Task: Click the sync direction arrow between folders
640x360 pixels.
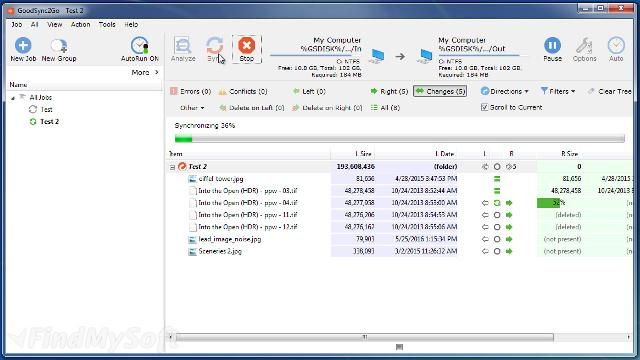Action: pos(400,56)
